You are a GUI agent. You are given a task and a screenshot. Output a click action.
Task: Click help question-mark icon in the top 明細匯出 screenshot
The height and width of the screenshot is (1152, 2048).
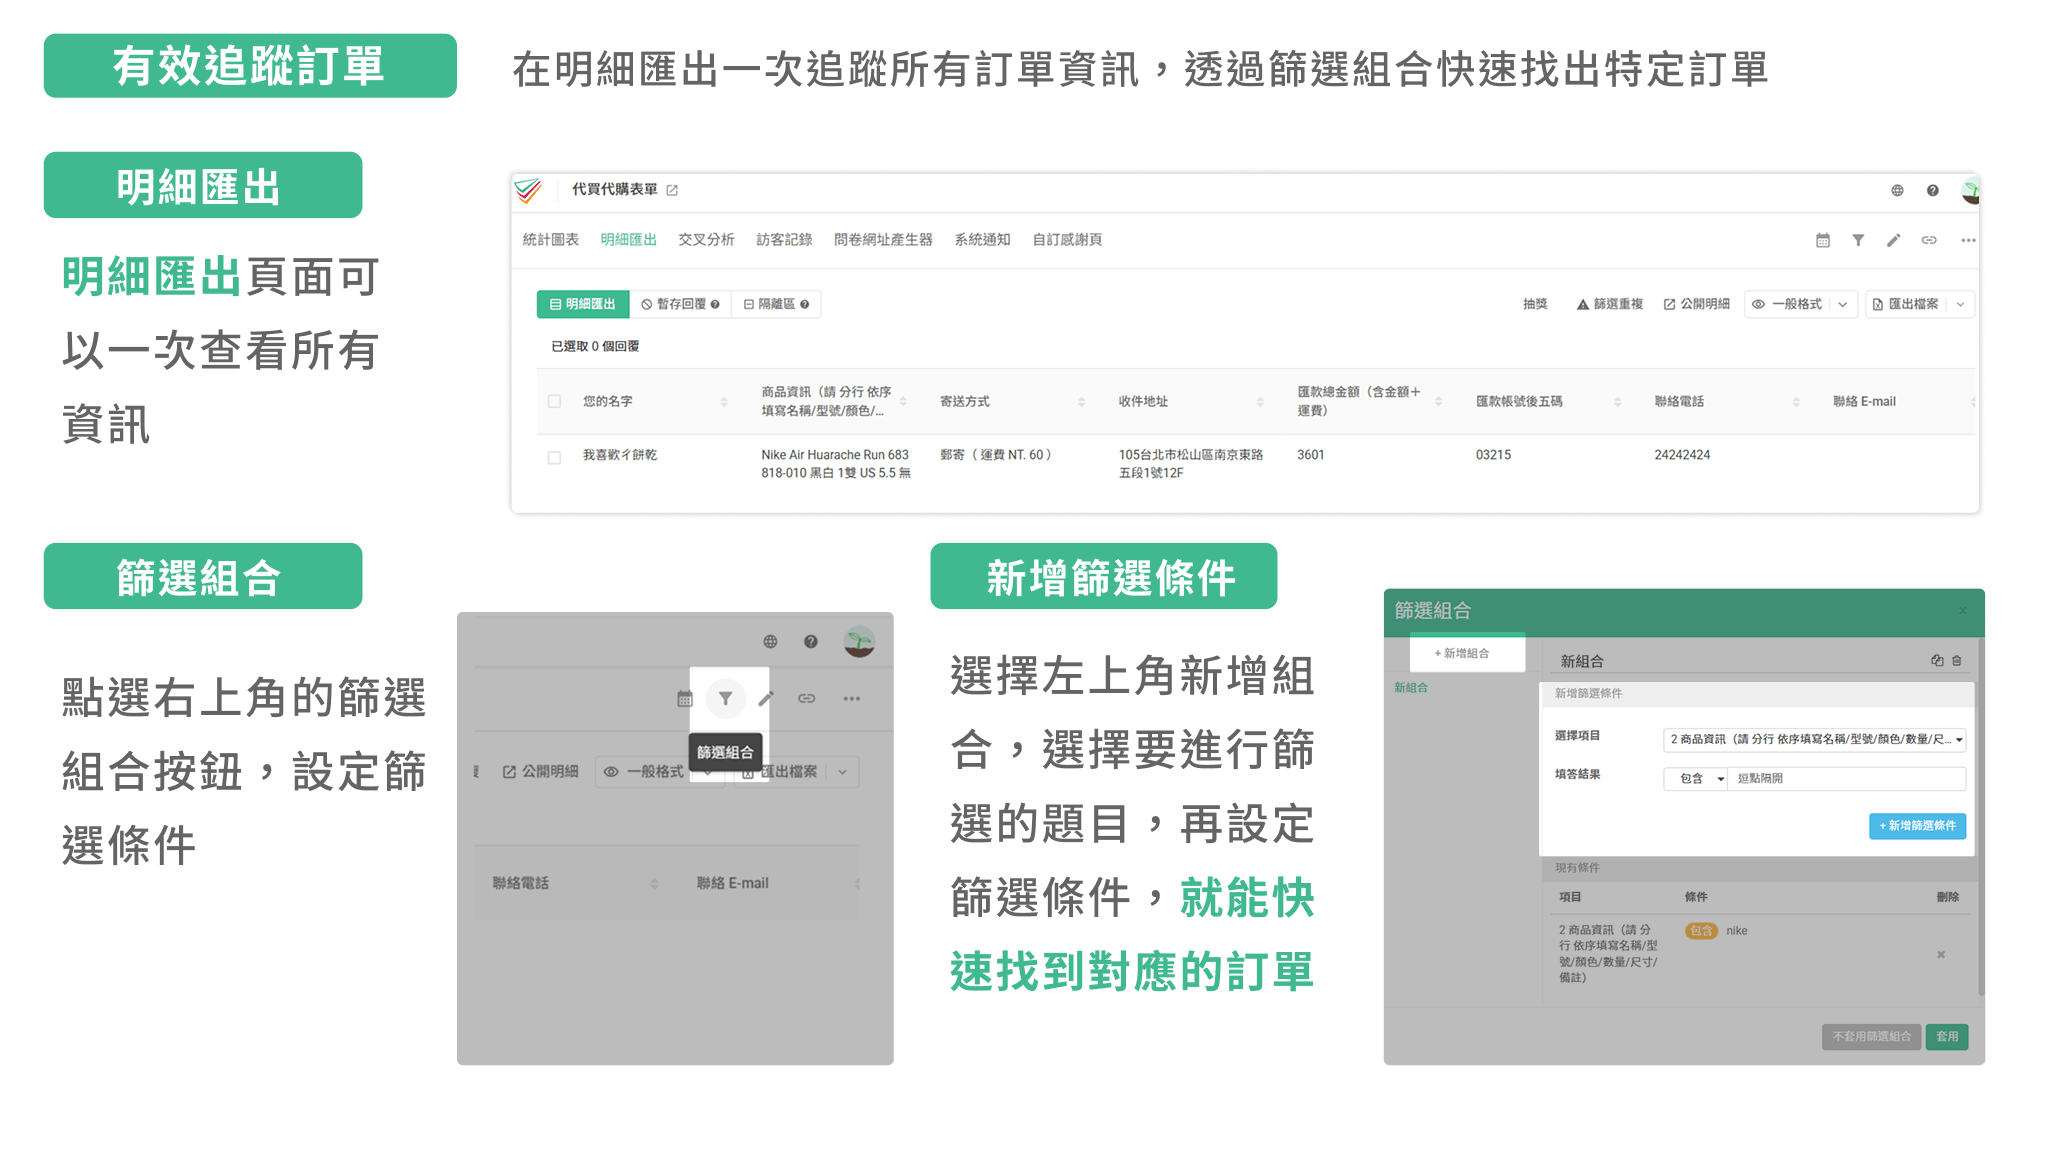(x=1933, y=190)
